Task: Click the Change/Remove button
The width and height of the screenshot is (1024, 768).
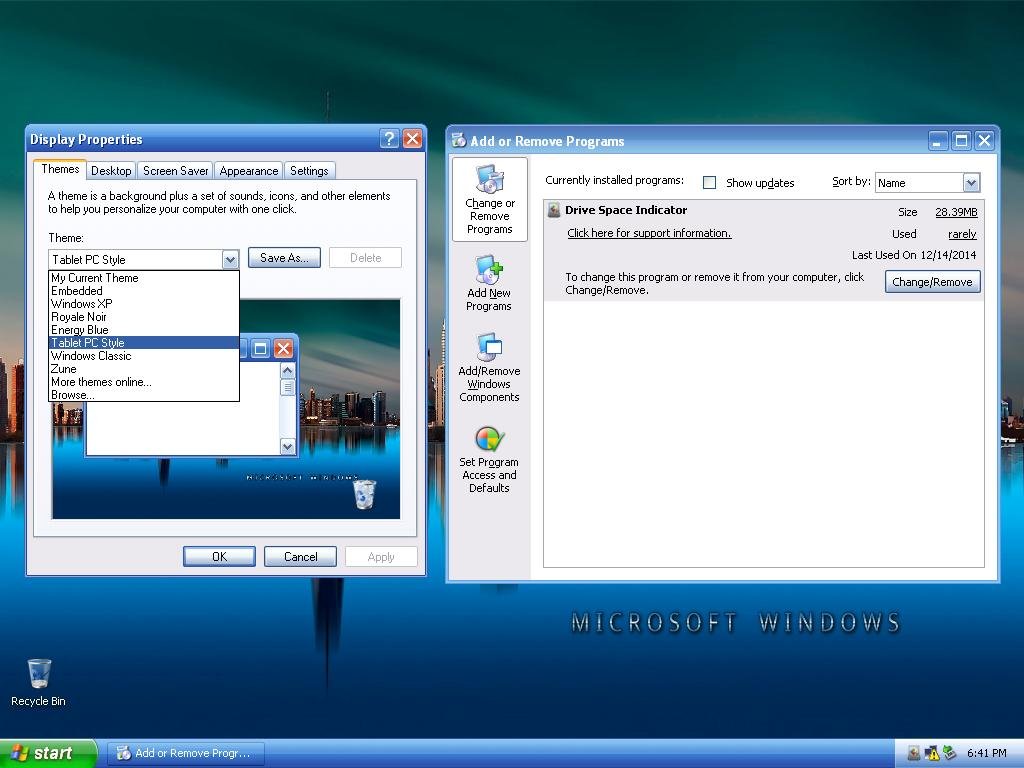Action: pos(932,282)
